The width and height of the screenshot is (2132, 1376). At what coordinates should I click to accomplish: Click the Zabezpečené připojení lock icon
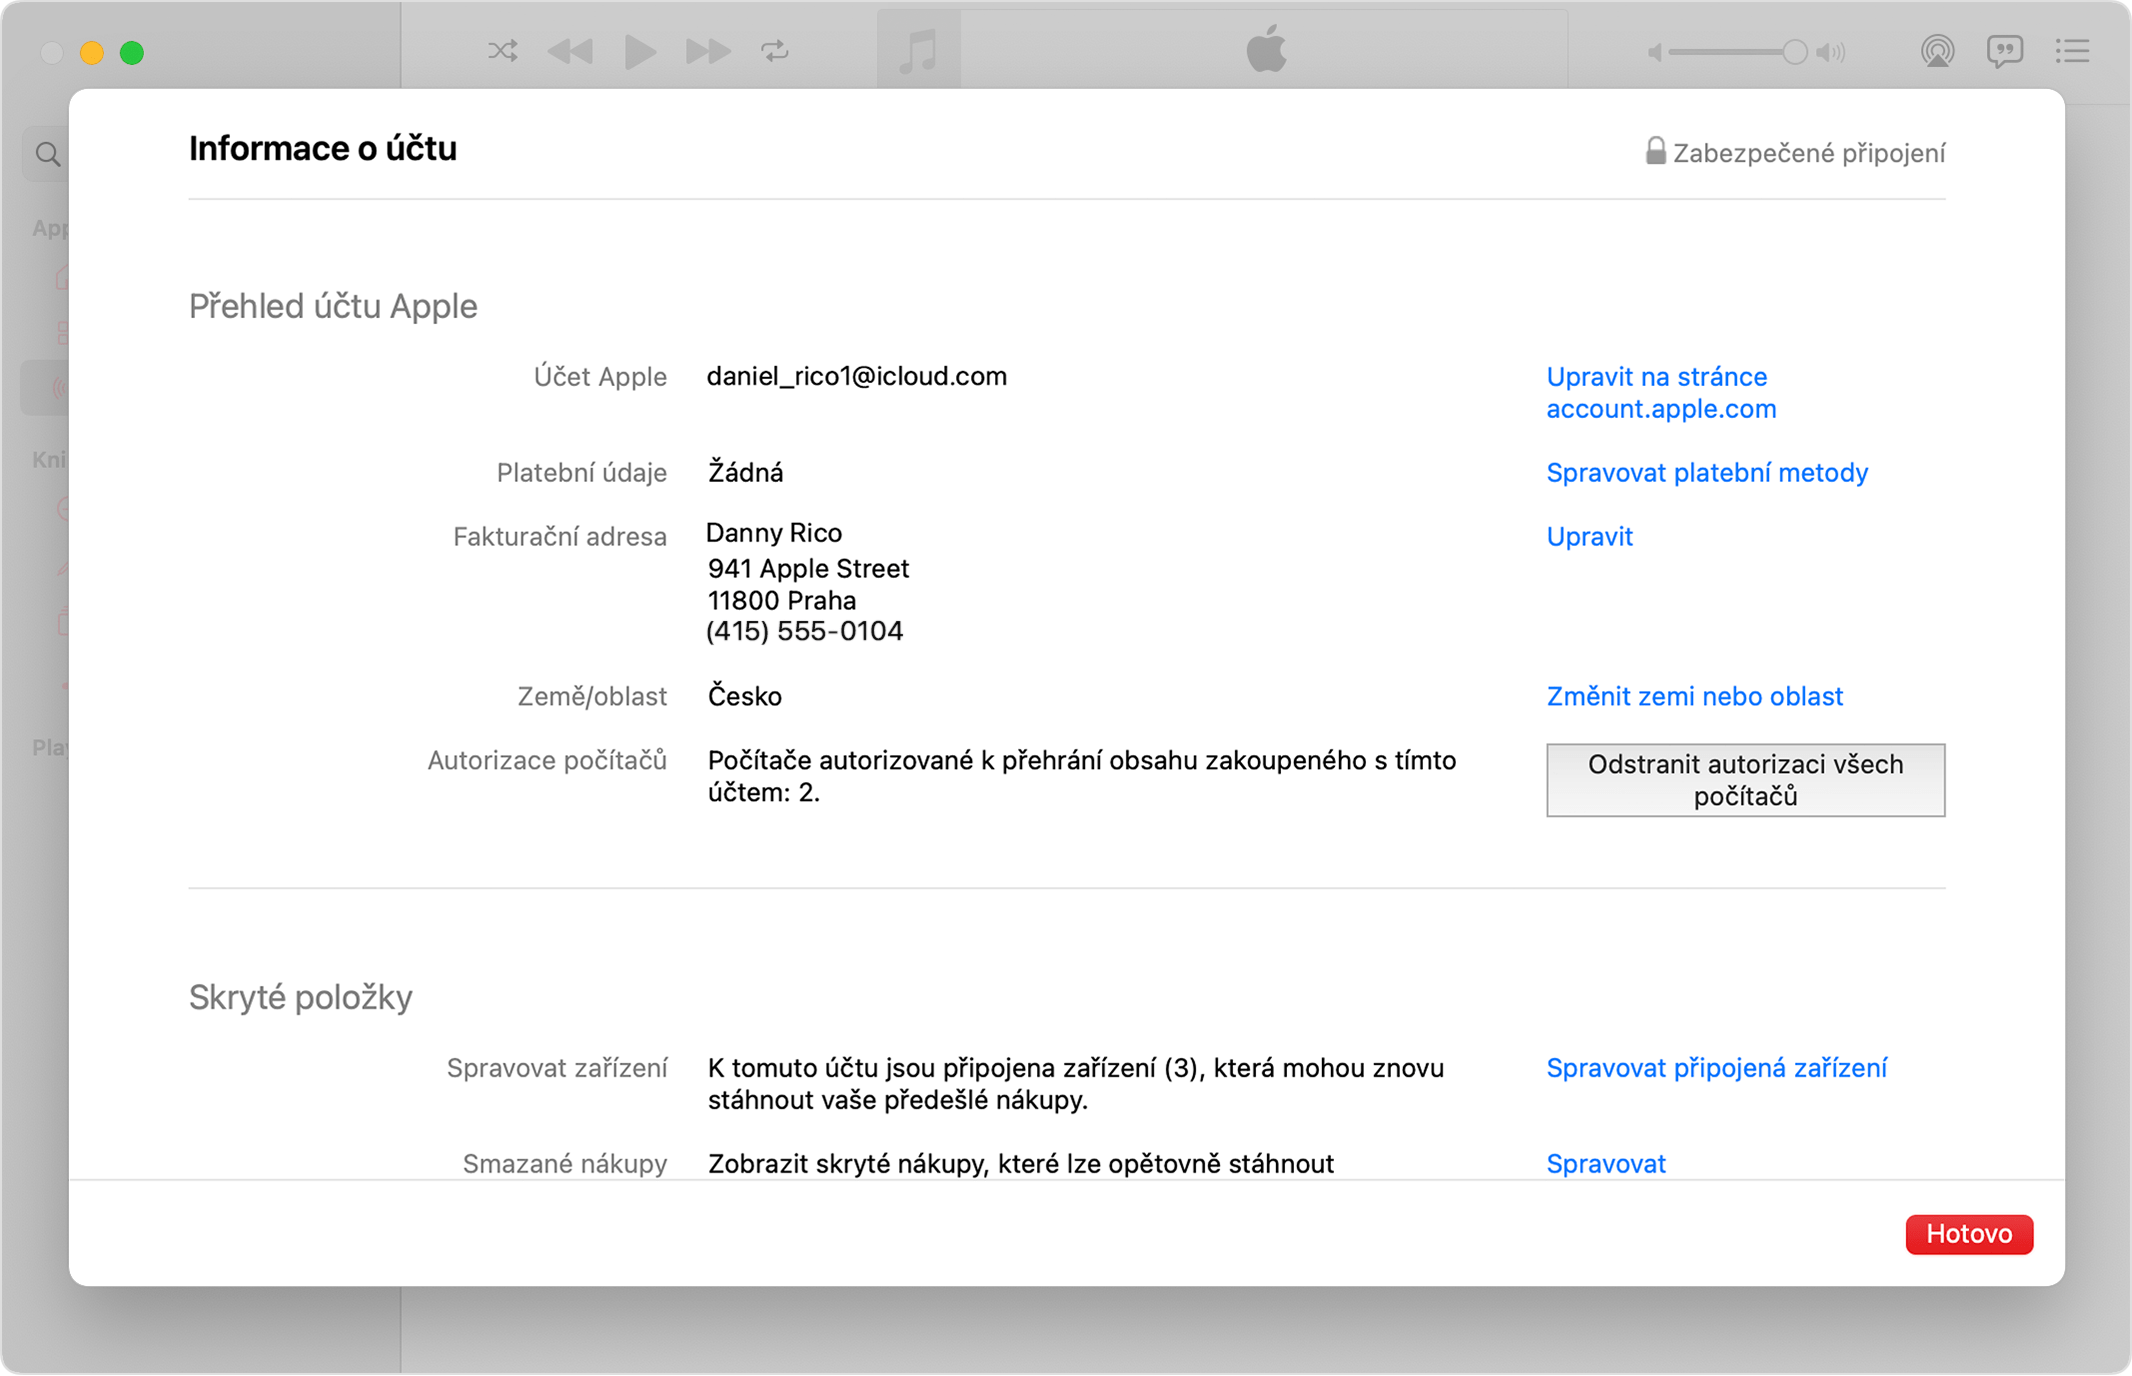tap(1656, 151)
